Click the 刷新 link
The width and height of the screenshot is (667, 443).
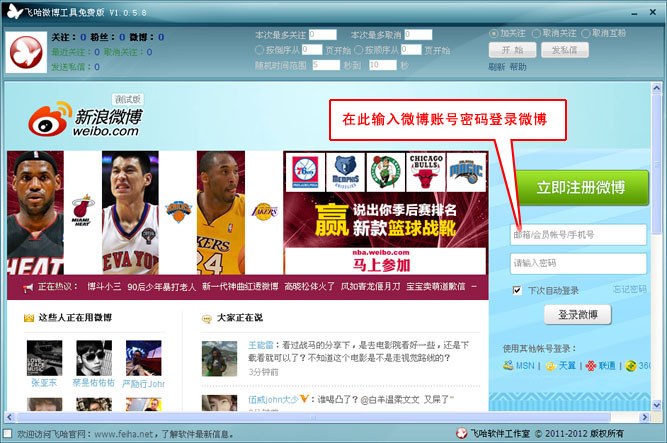pos(496,67)
